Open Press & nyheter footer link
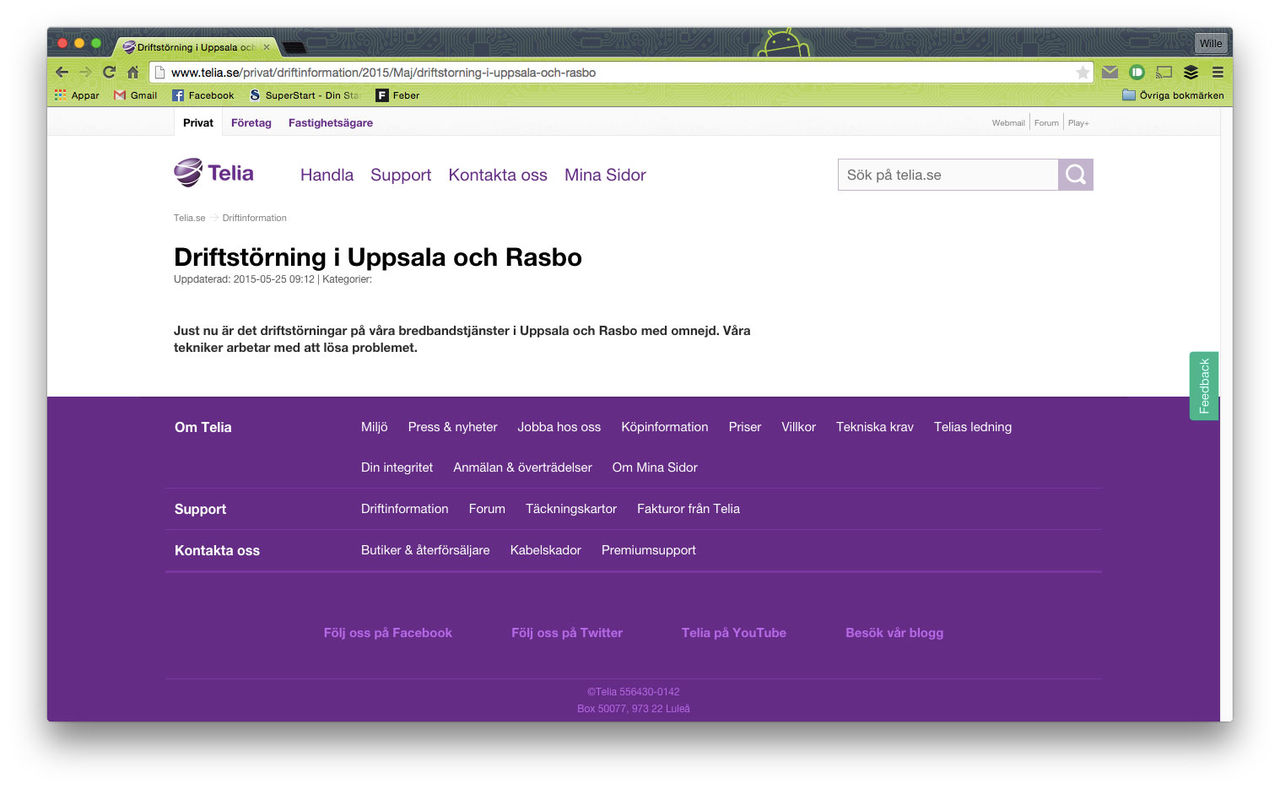This screenshot has width=1280, height=789. (452, 427)
